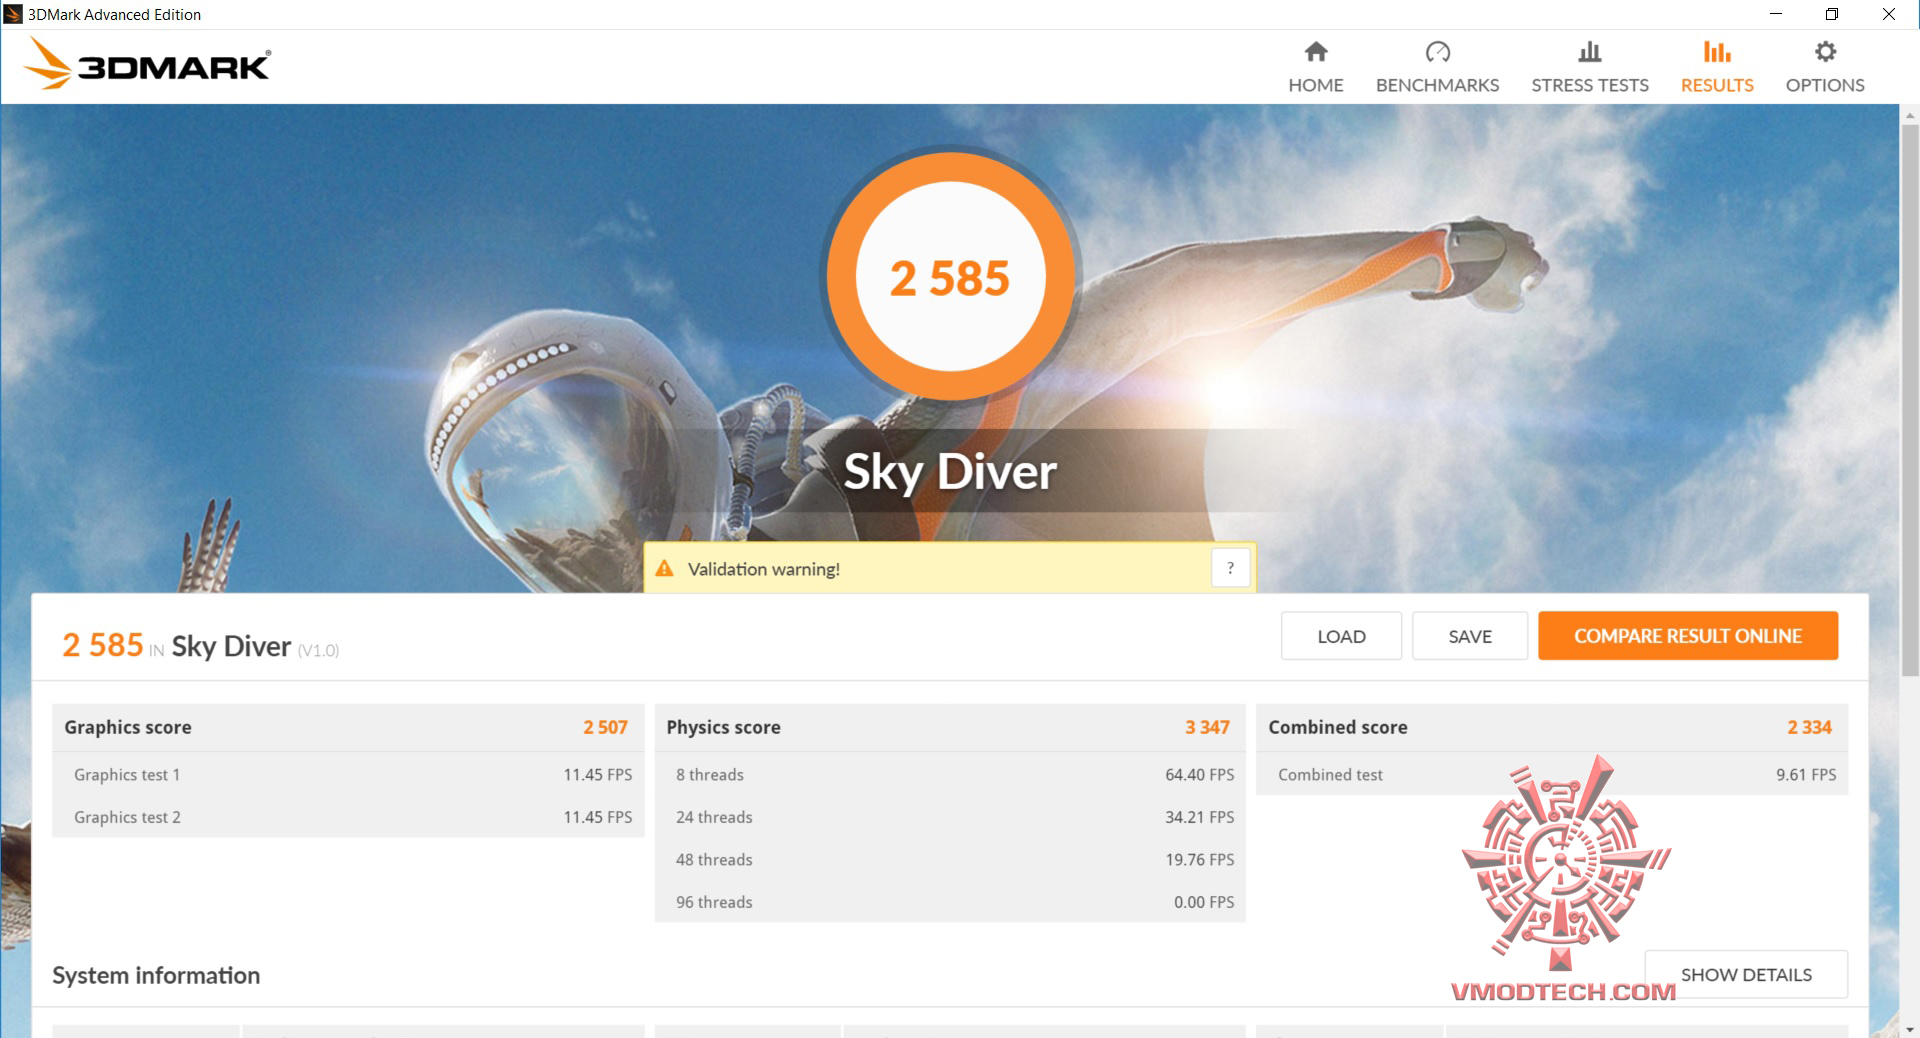Compare result online
The image size is (1920, 1038).
coord(1688,636)
